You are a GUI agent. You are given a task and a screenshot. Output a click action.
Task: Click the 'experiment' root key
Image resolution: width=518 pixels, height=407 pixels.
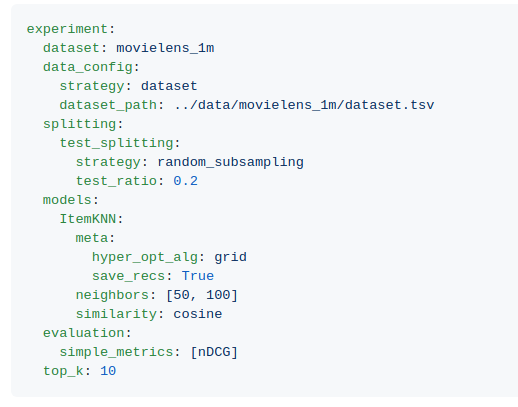(x=67, y=29)
